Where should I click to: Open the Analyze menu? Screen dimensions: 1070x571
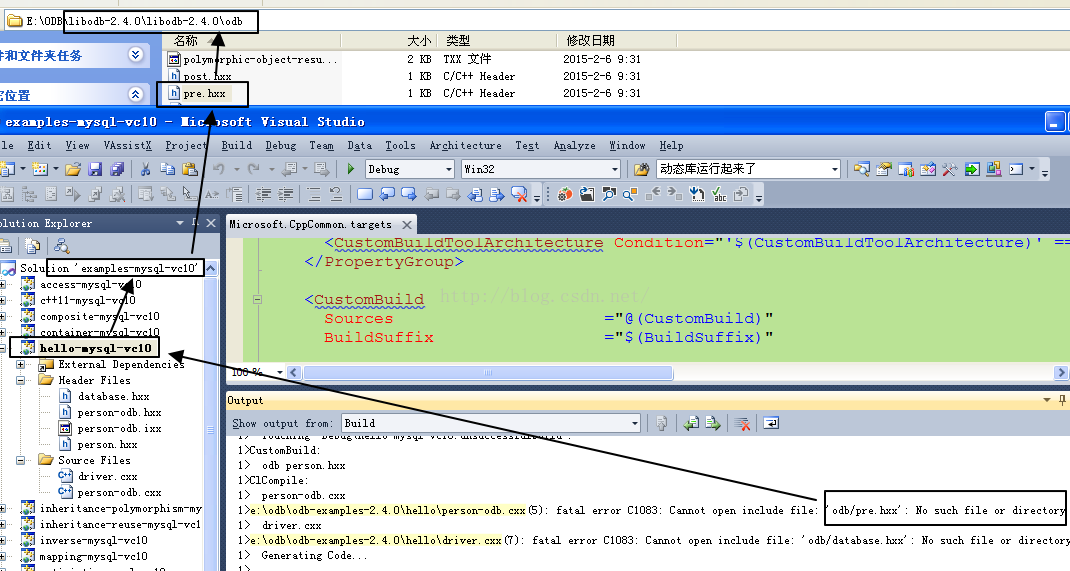(574, 145)
